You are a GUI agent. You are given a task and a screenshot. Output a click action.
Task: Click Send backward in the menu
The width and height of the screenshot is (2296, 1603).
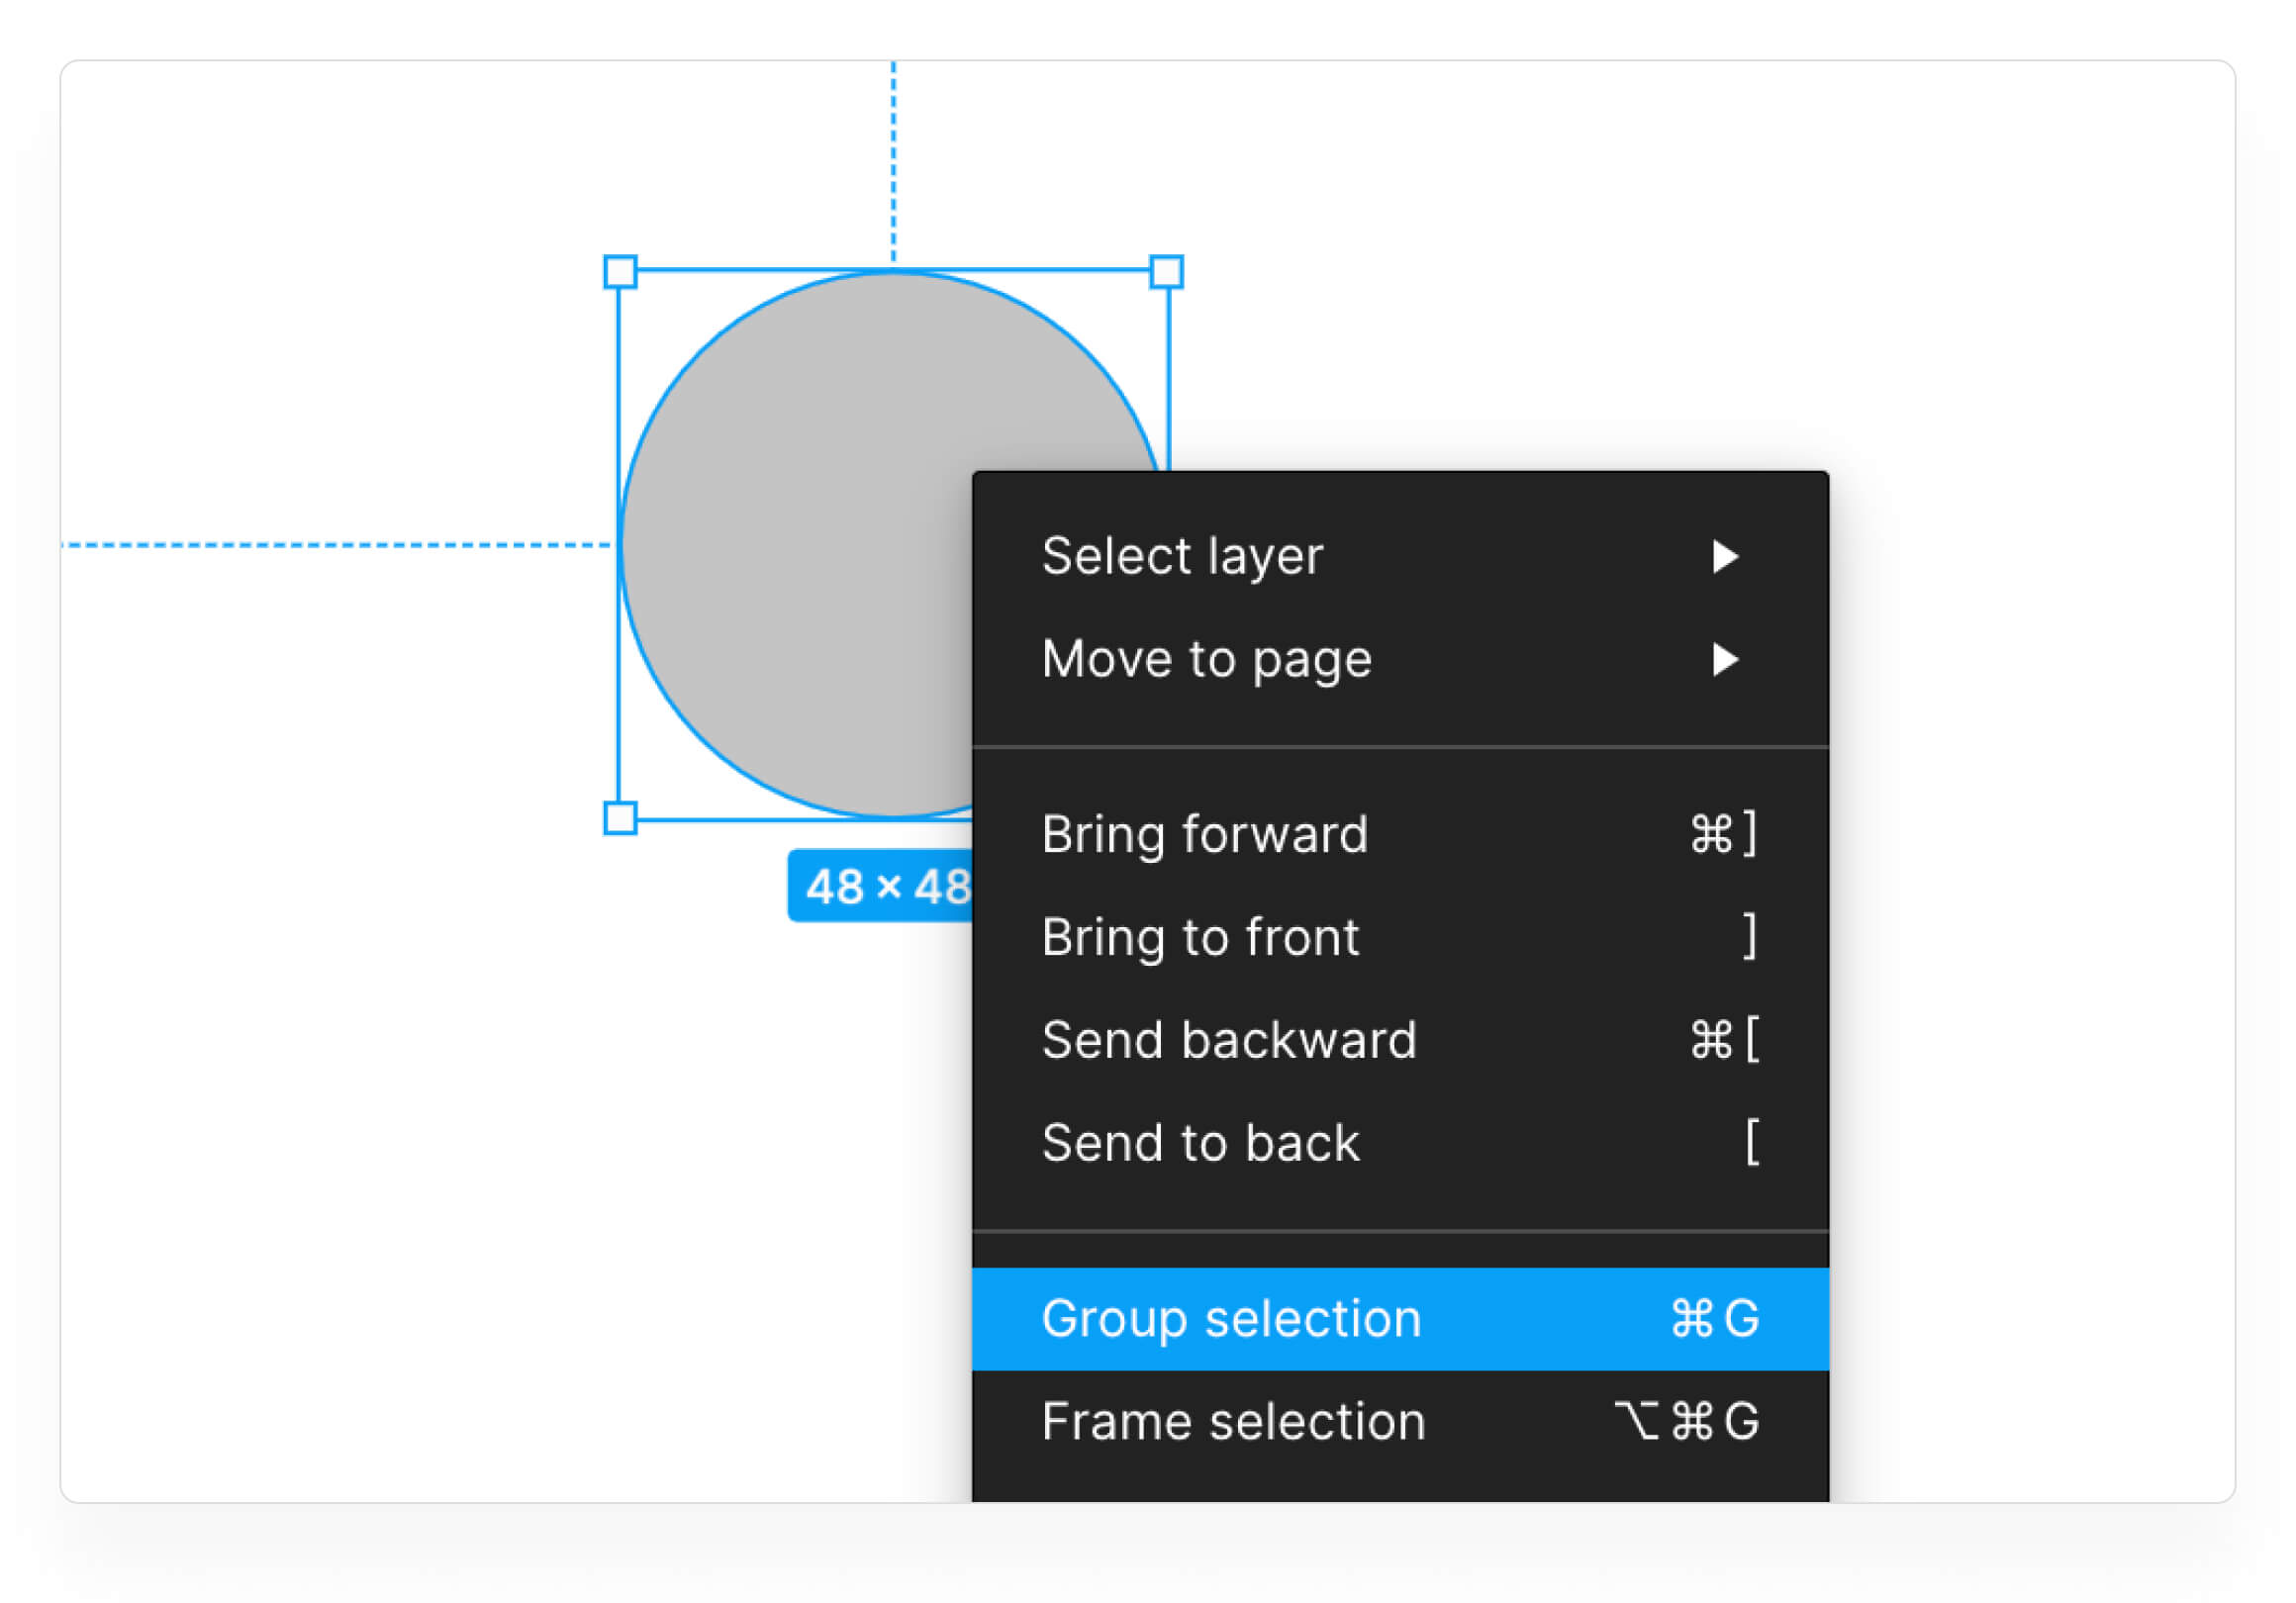tap(1229, 1041)
